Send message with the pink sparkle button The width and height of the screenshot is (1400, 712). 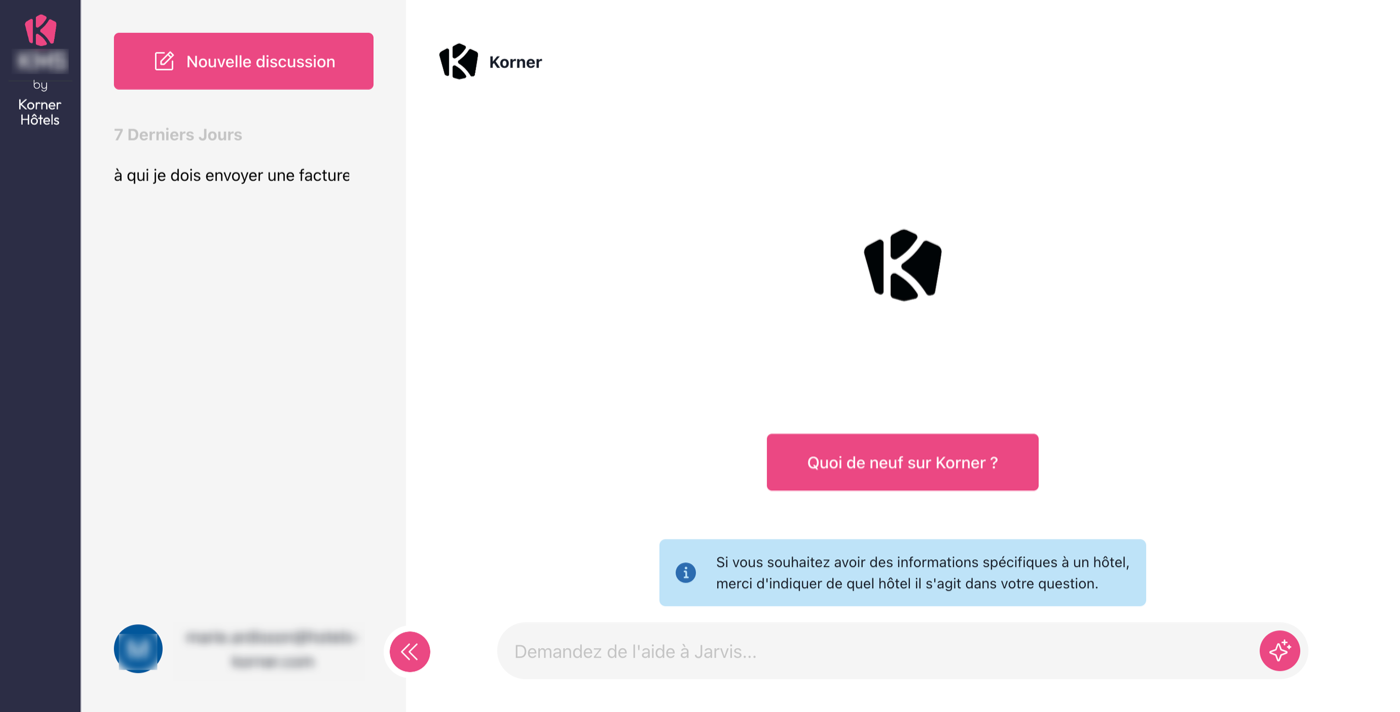[1279, 651]
